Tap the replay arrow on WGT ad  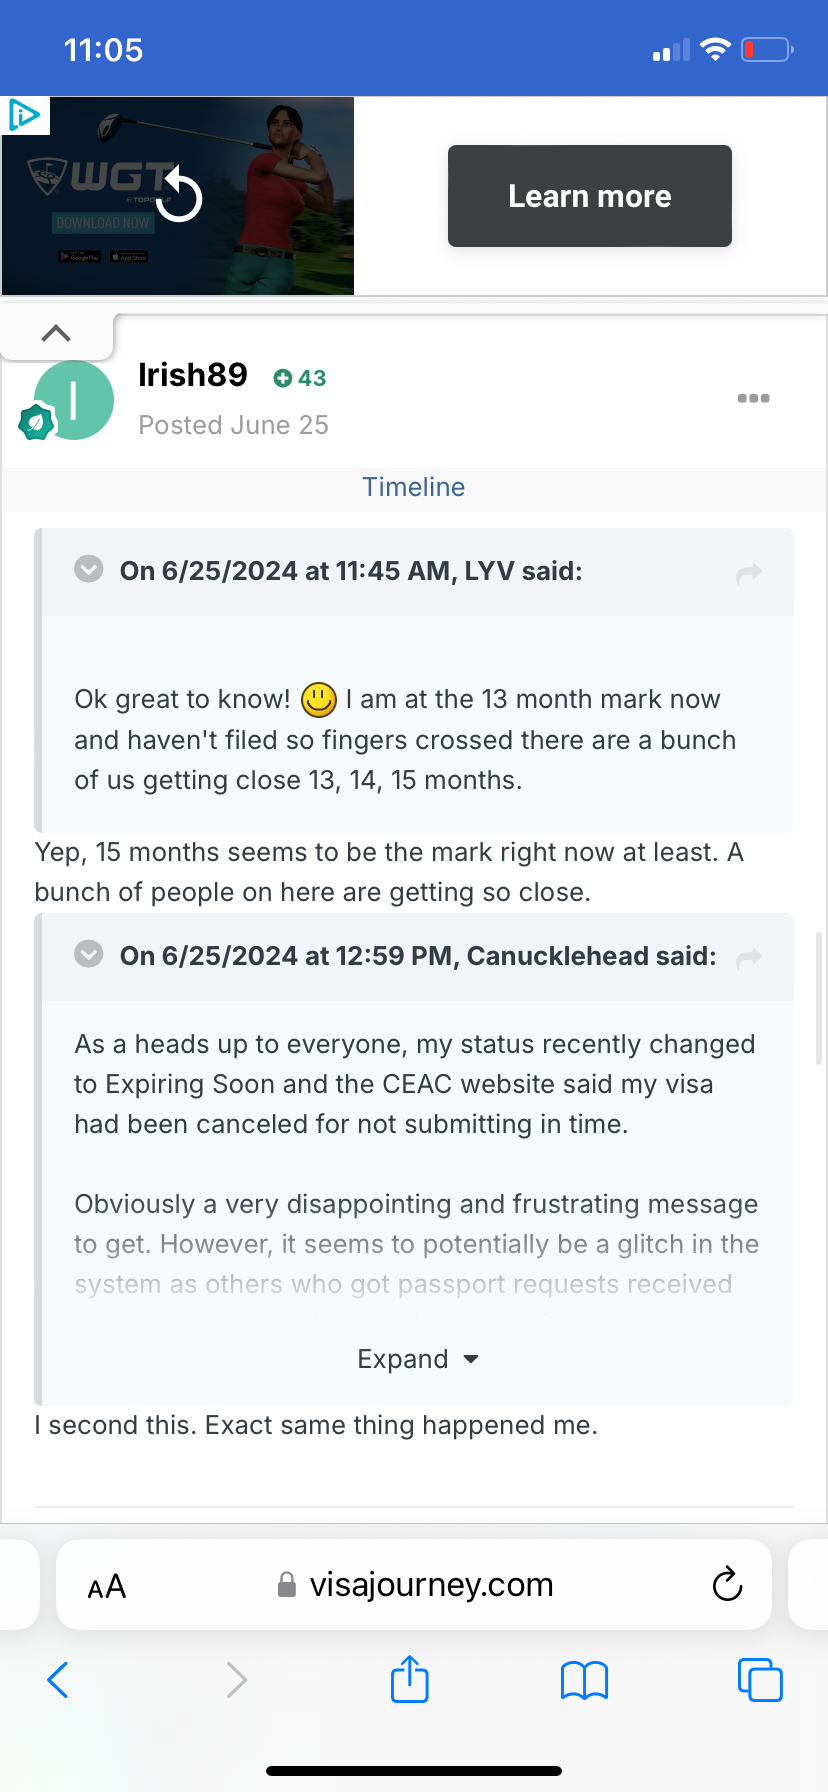tap(179, 194)
